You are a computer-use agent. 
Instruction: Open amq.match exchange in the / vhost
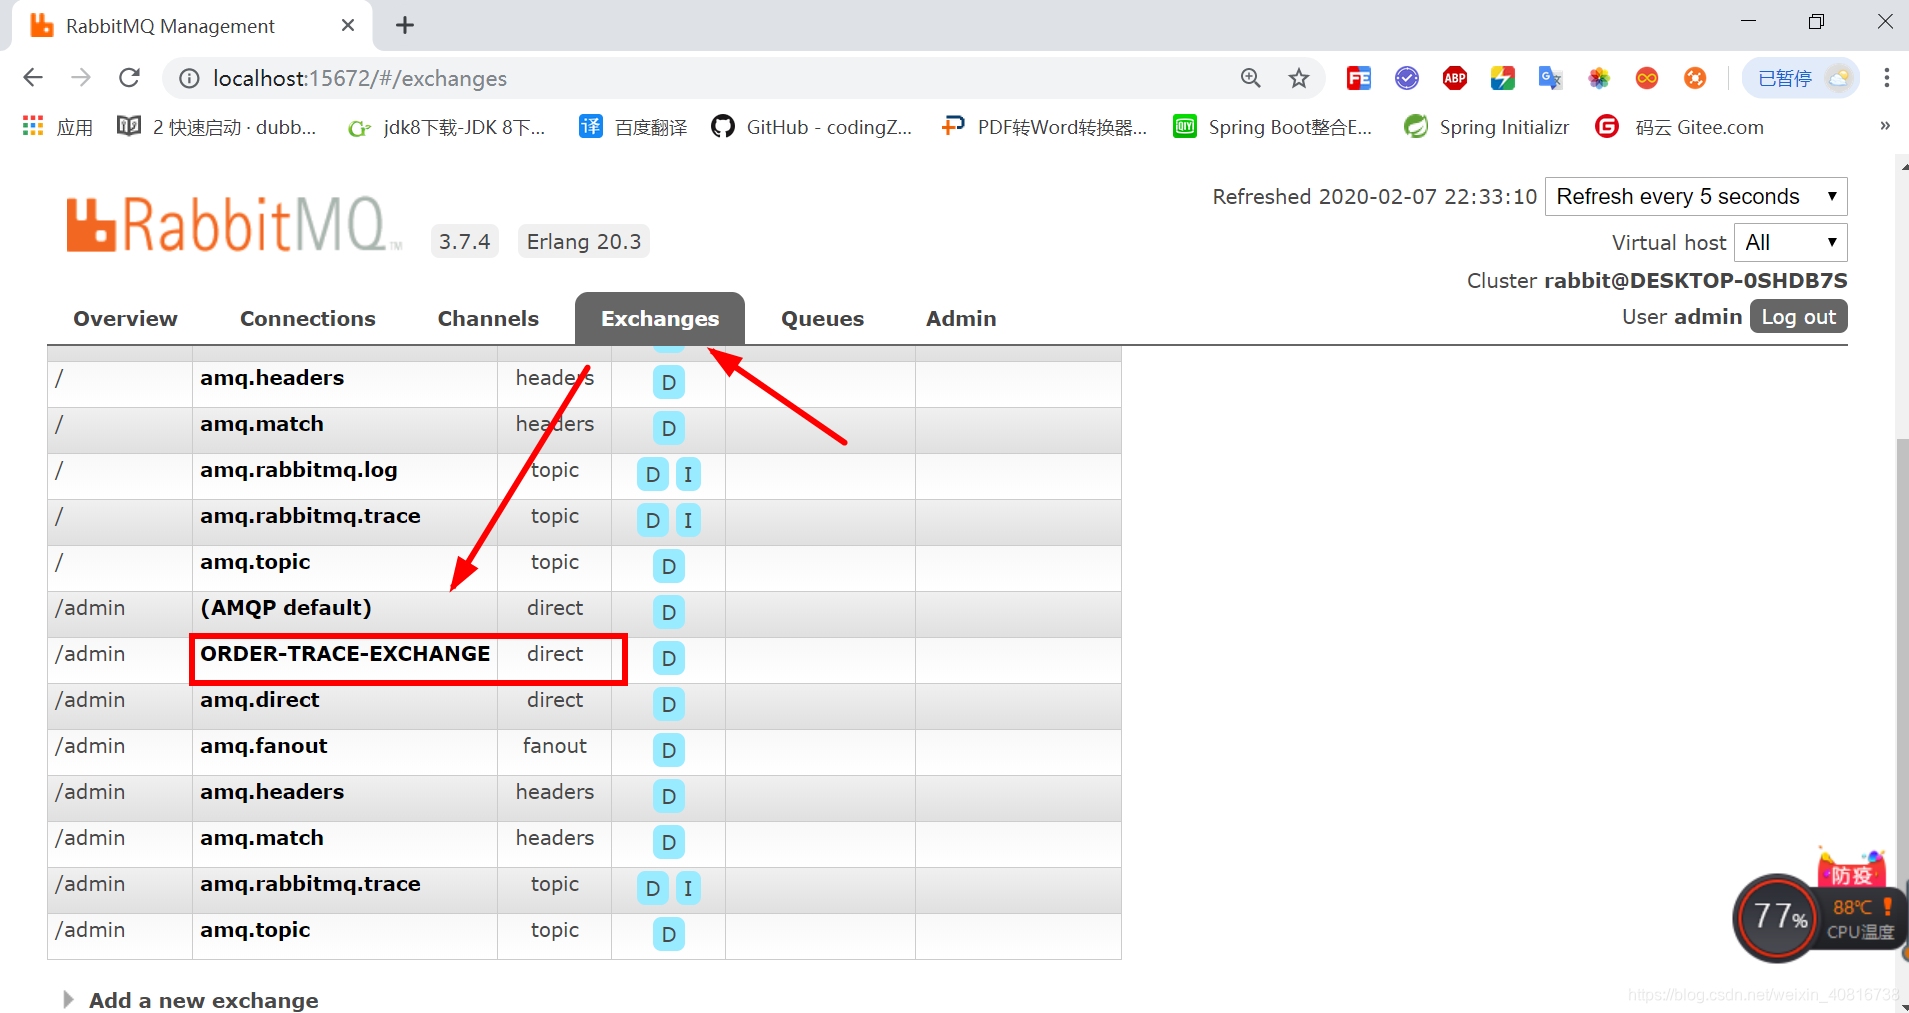[x=262, y=424]
